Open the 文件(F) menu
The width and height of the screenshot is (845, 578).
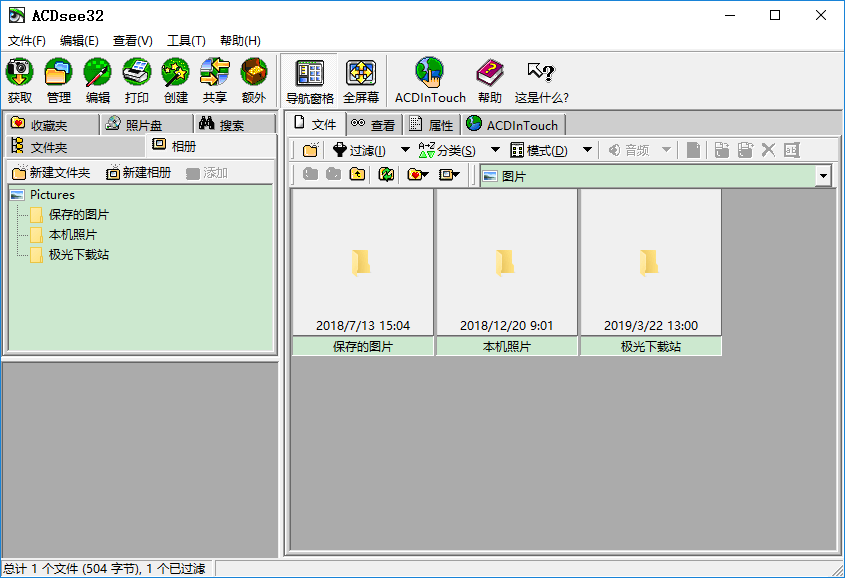26,41
